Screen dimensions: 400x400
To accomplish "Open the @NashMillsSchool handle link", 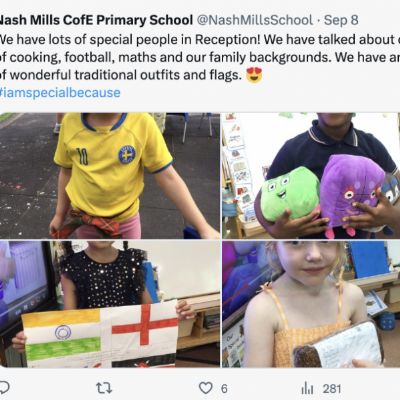I will tap(255, 20).
